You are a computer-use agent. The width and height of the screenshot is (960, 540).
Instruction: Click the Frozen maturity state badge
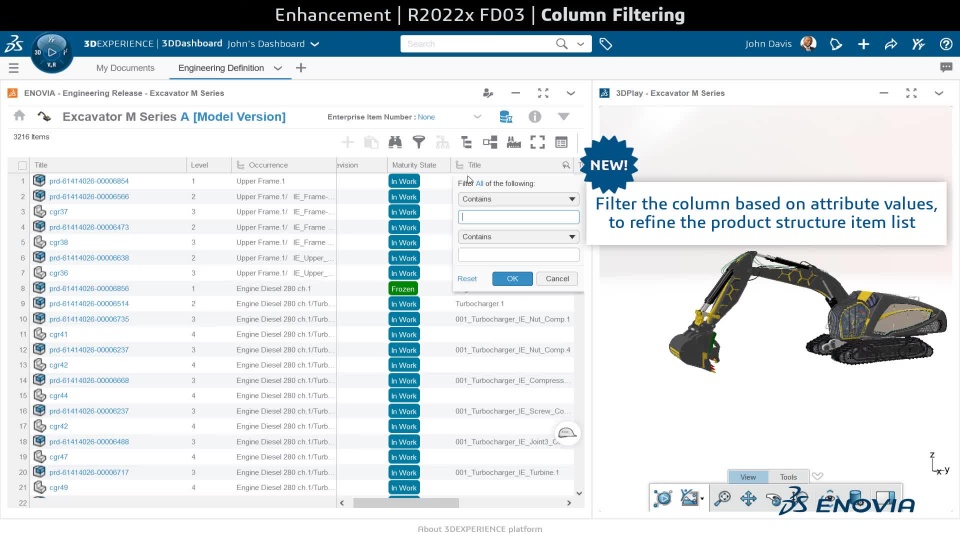(403, 288)
